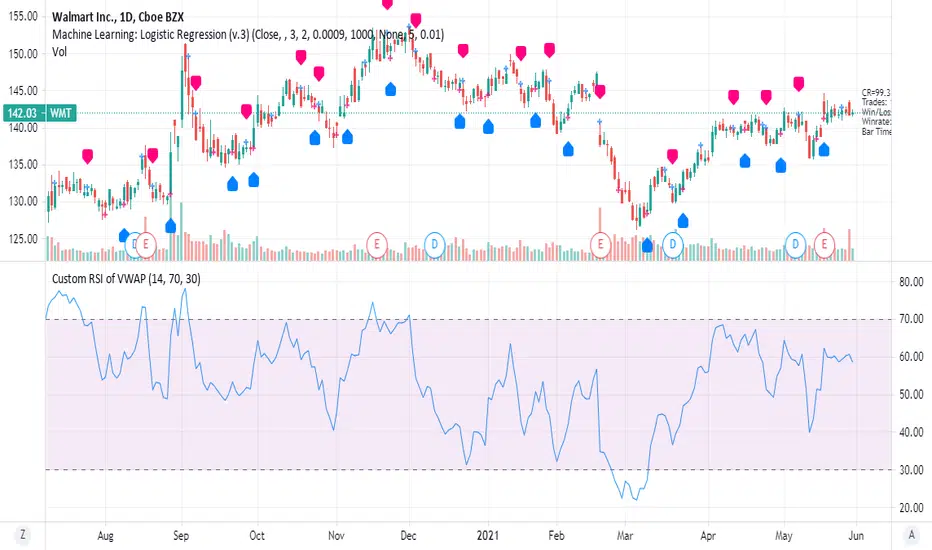932x550 pixels.
Task: Click the earnings E marker in May
Action: (824, 244)
